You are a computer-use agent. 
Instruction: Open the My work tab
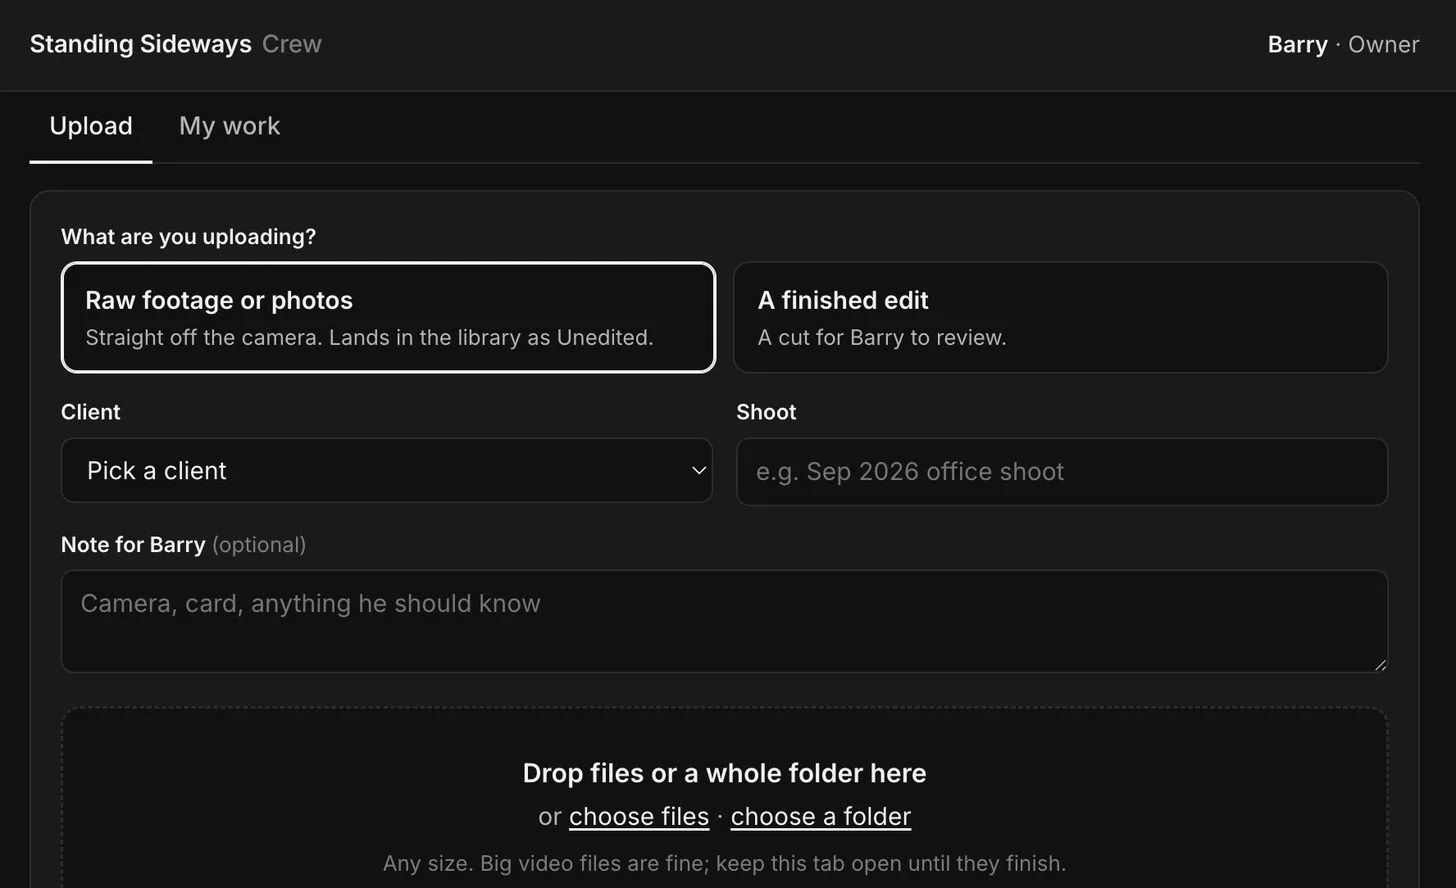click(230, 126)
